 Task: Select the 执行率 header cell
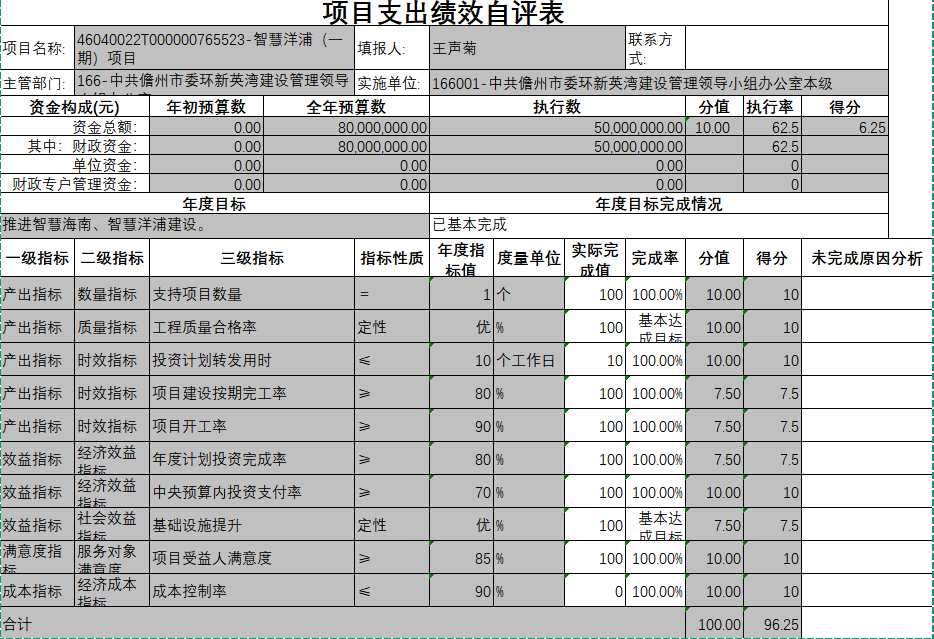tap(771, 107)
